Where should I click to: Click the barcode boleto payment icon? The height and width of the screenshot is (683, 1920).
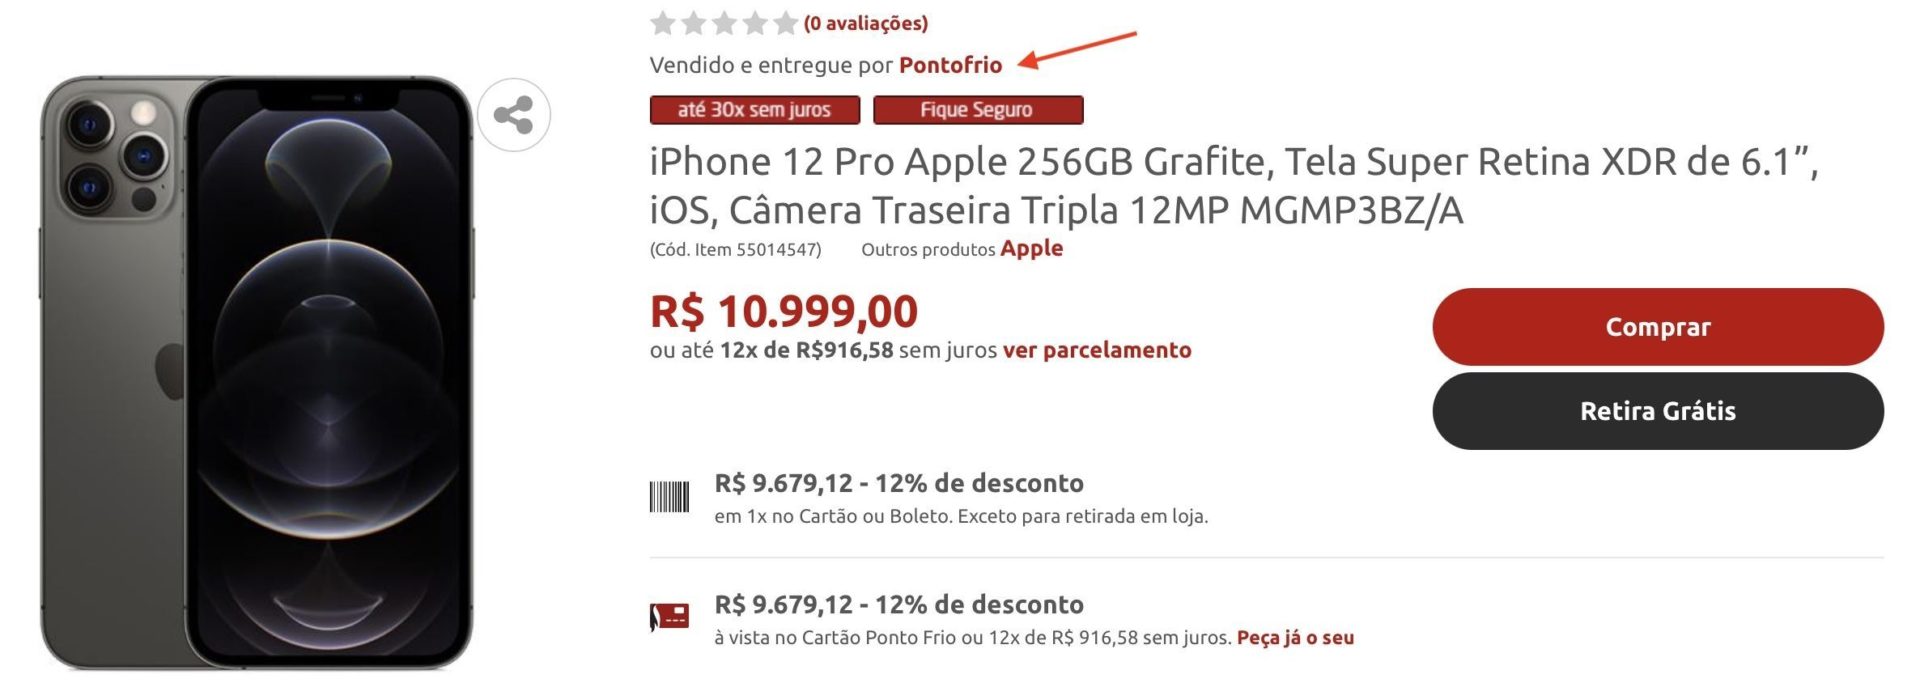click(669, 497)
